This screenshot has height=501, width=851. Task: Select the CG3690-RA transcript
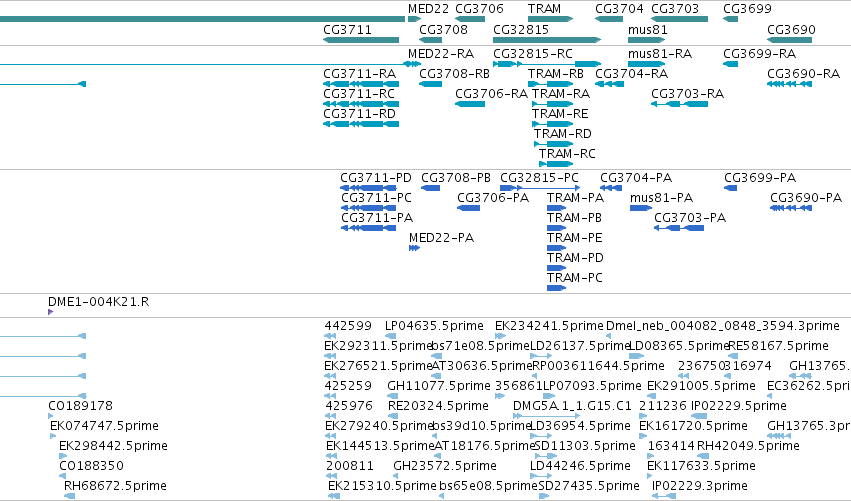click(803, 74)
